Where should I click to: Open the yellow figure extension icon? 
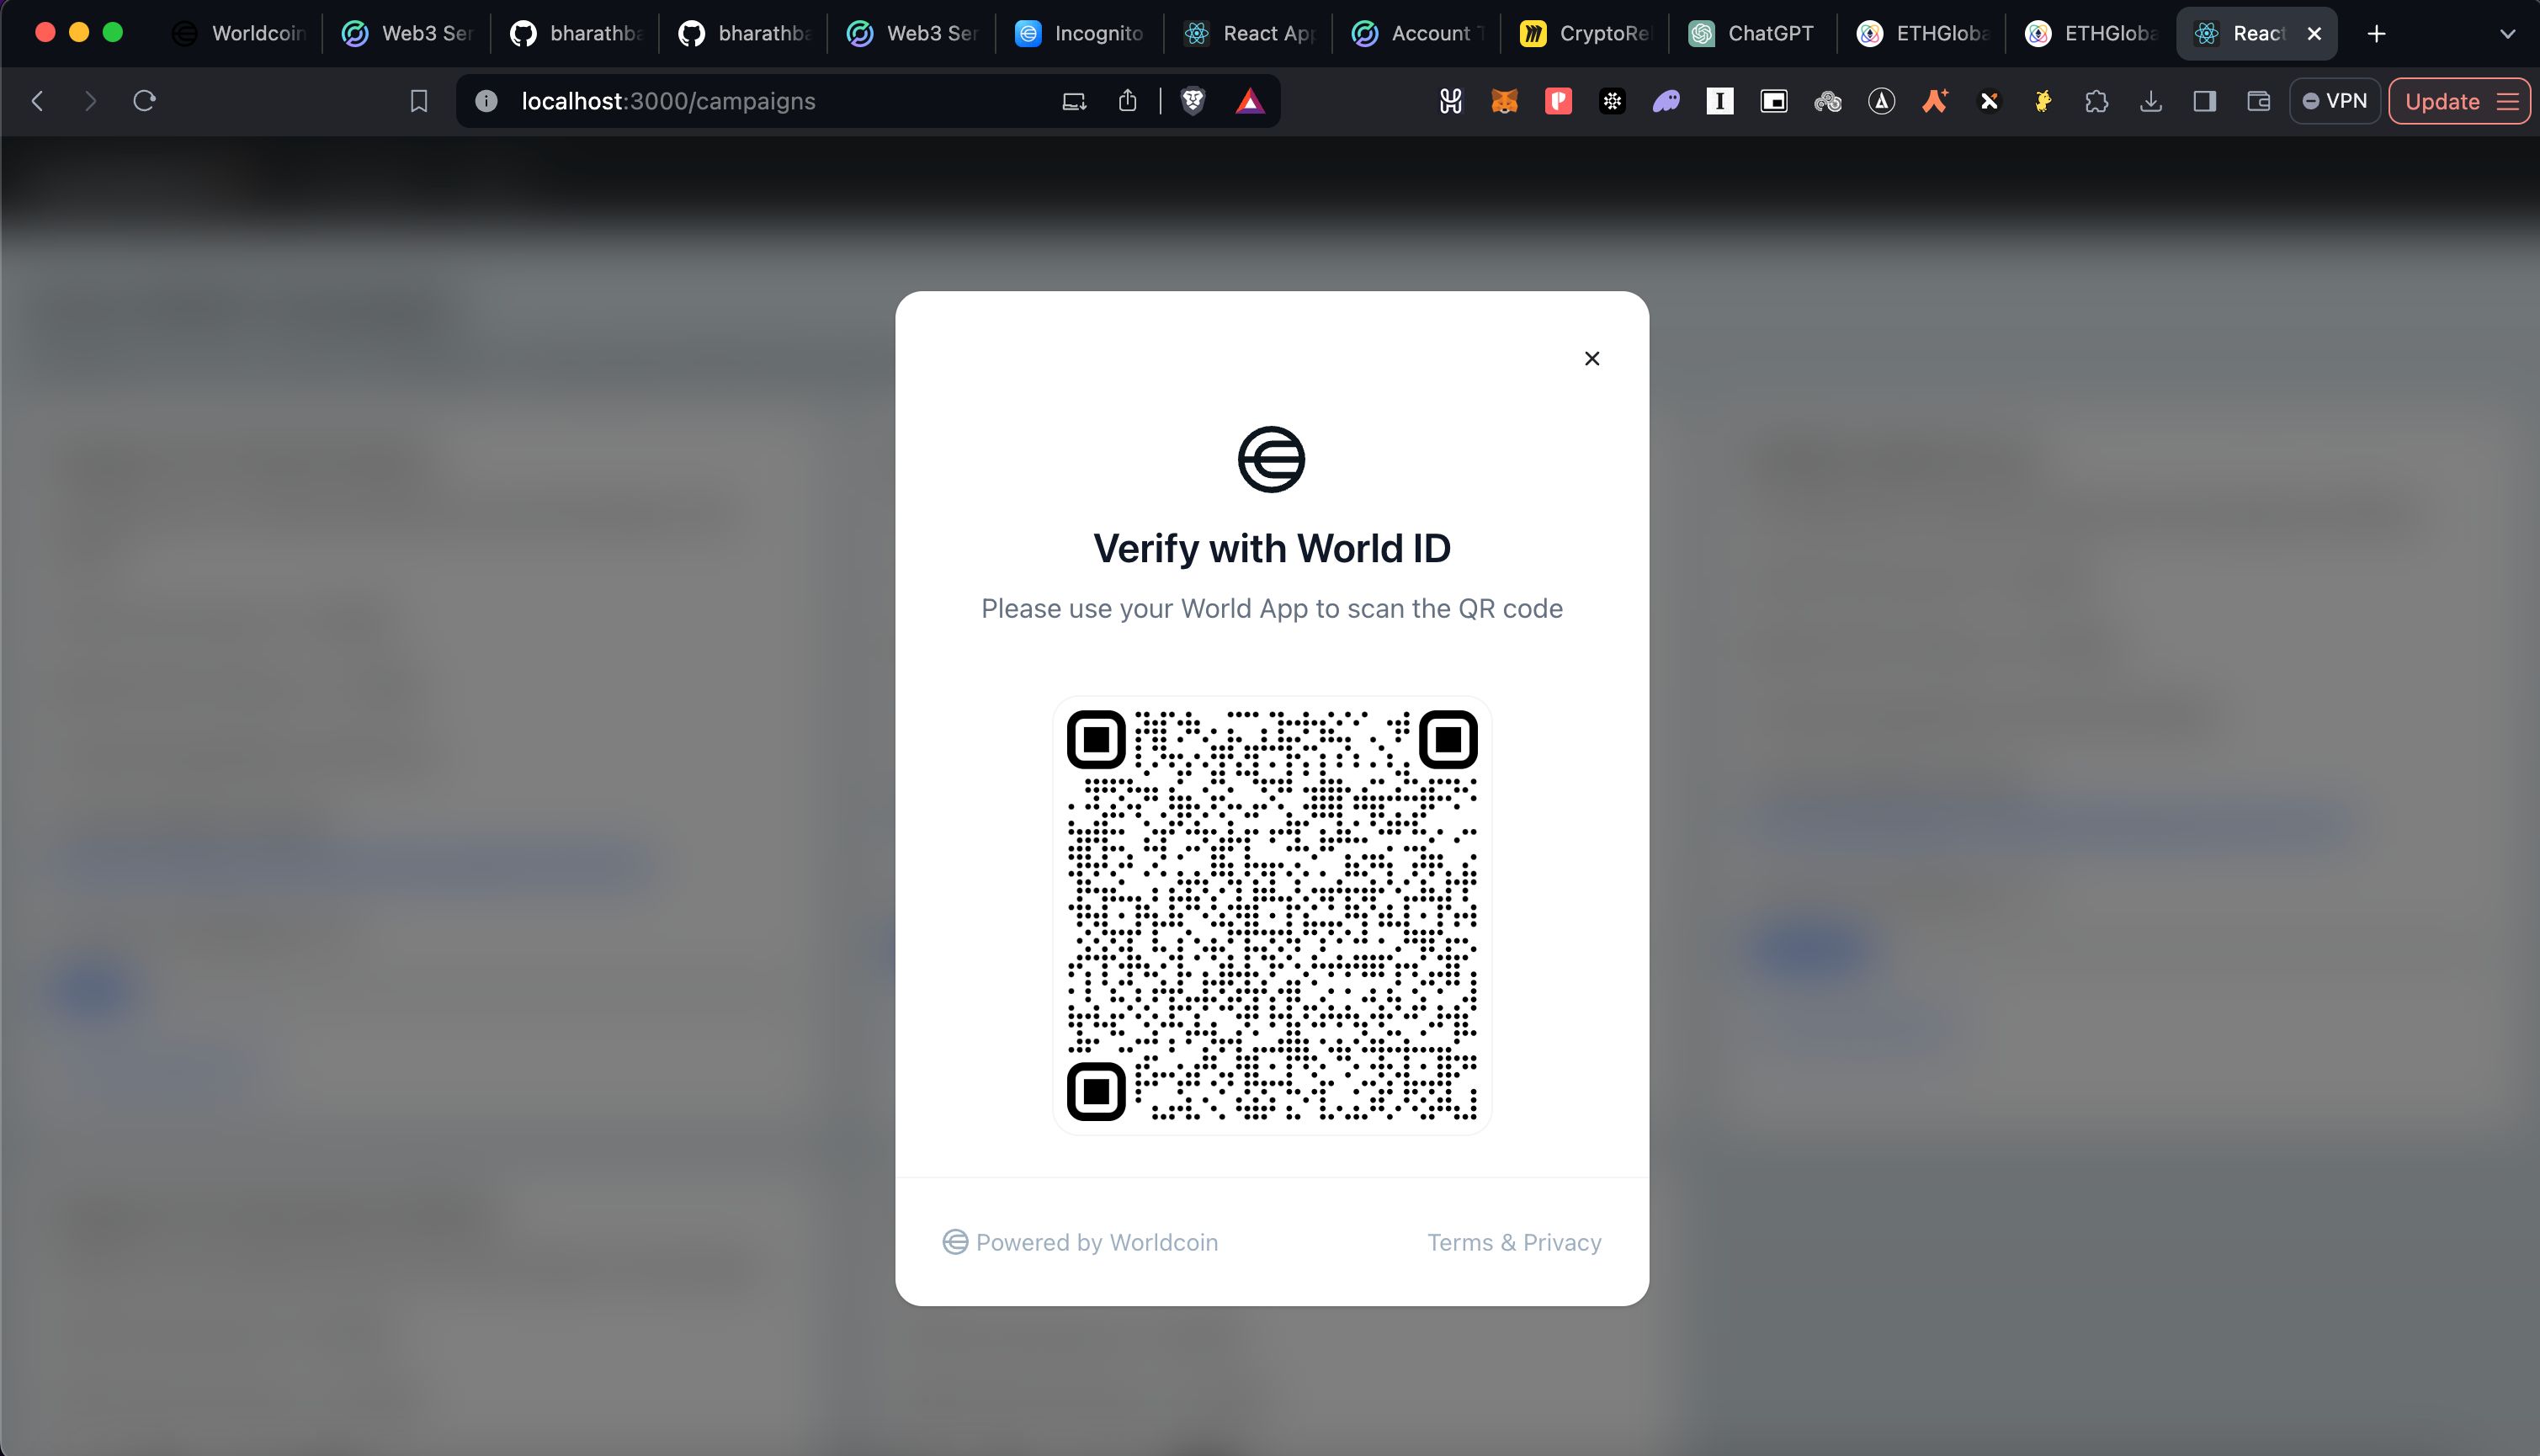click(x=2043, y=101)
